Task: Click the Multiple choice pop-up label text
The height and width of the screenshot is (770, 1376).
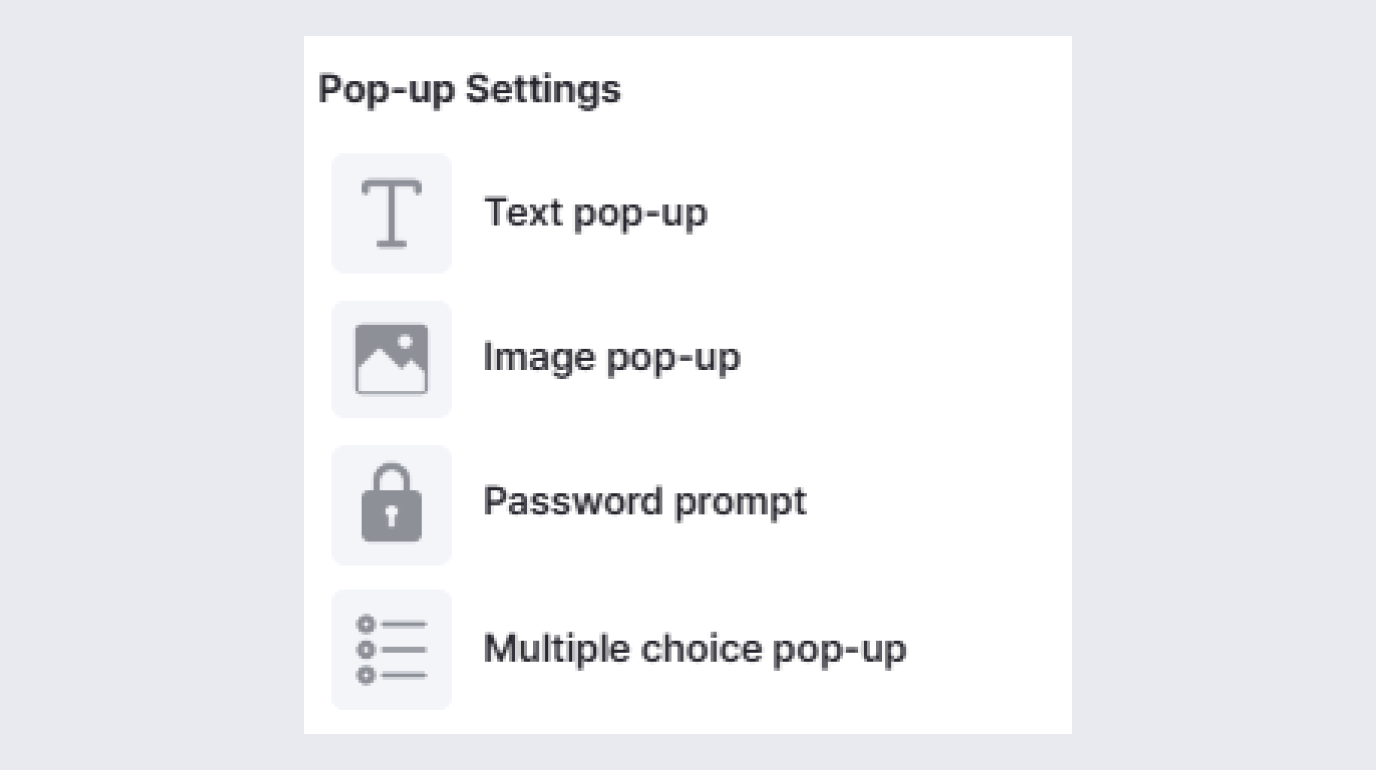Action: [694, 648]
